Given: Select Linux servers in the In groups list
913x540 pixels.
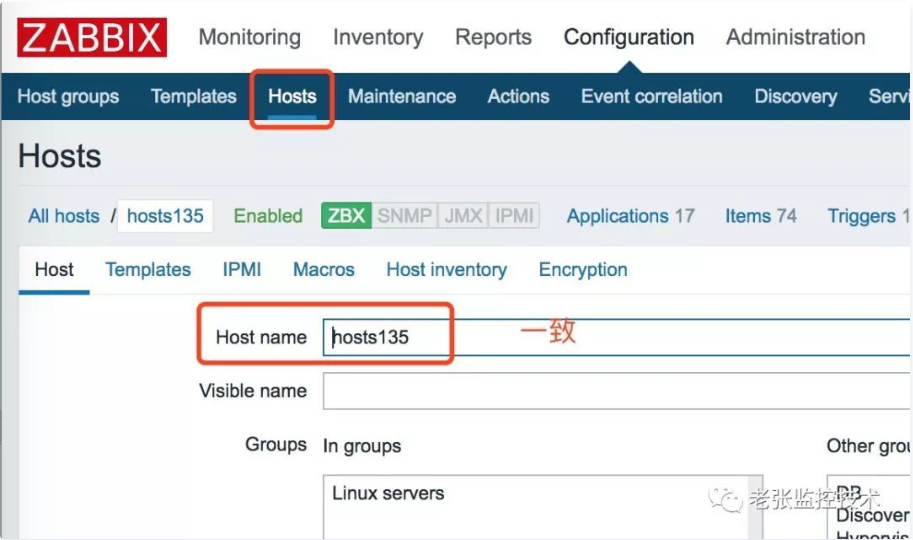Looking at the screenshot, I should tap(388, 493).
